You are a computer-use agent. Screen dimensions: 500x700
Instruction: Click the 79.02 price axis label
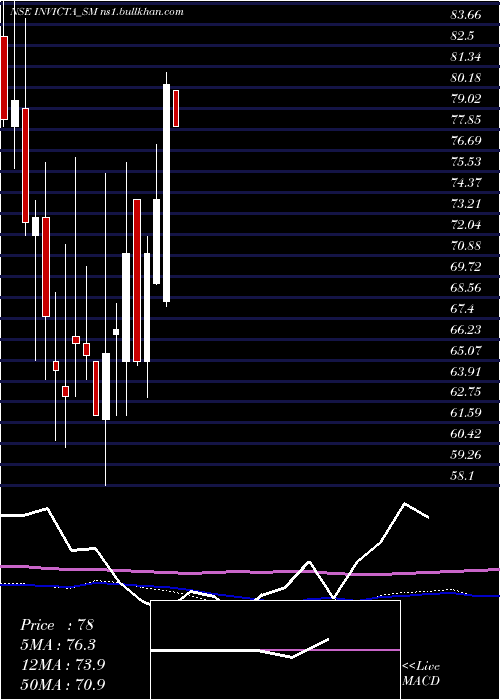(466, 99)
